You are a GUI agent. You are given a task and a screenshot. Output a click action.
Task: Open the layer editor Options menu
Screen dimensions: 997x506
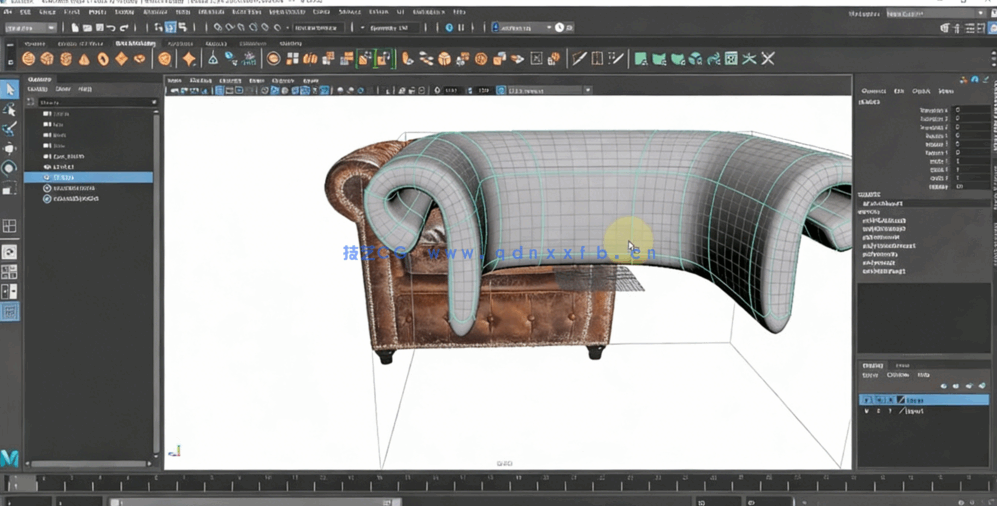pyautogui.click(x=898, y=375)
